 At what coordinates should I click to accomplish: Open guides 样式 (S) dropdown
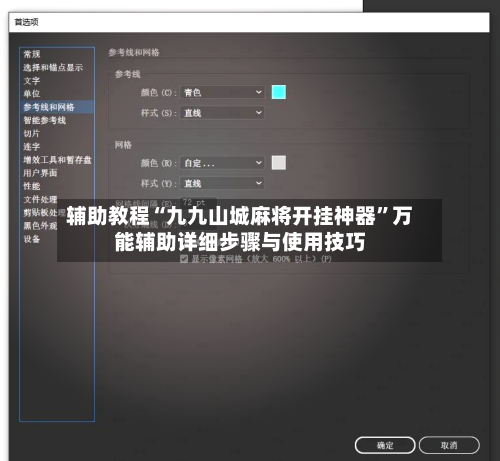222,113
